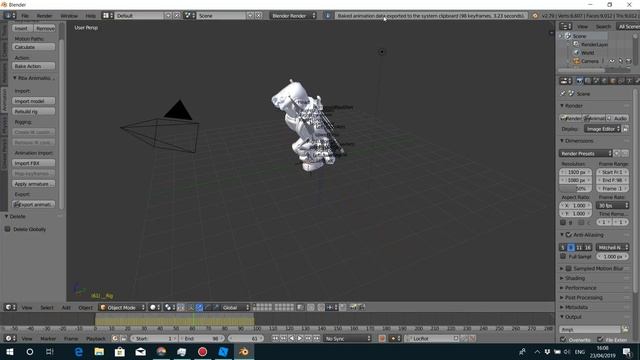Jump to the end frame
640x360 pixels.
pyautogui.click(x=317, y=338)
